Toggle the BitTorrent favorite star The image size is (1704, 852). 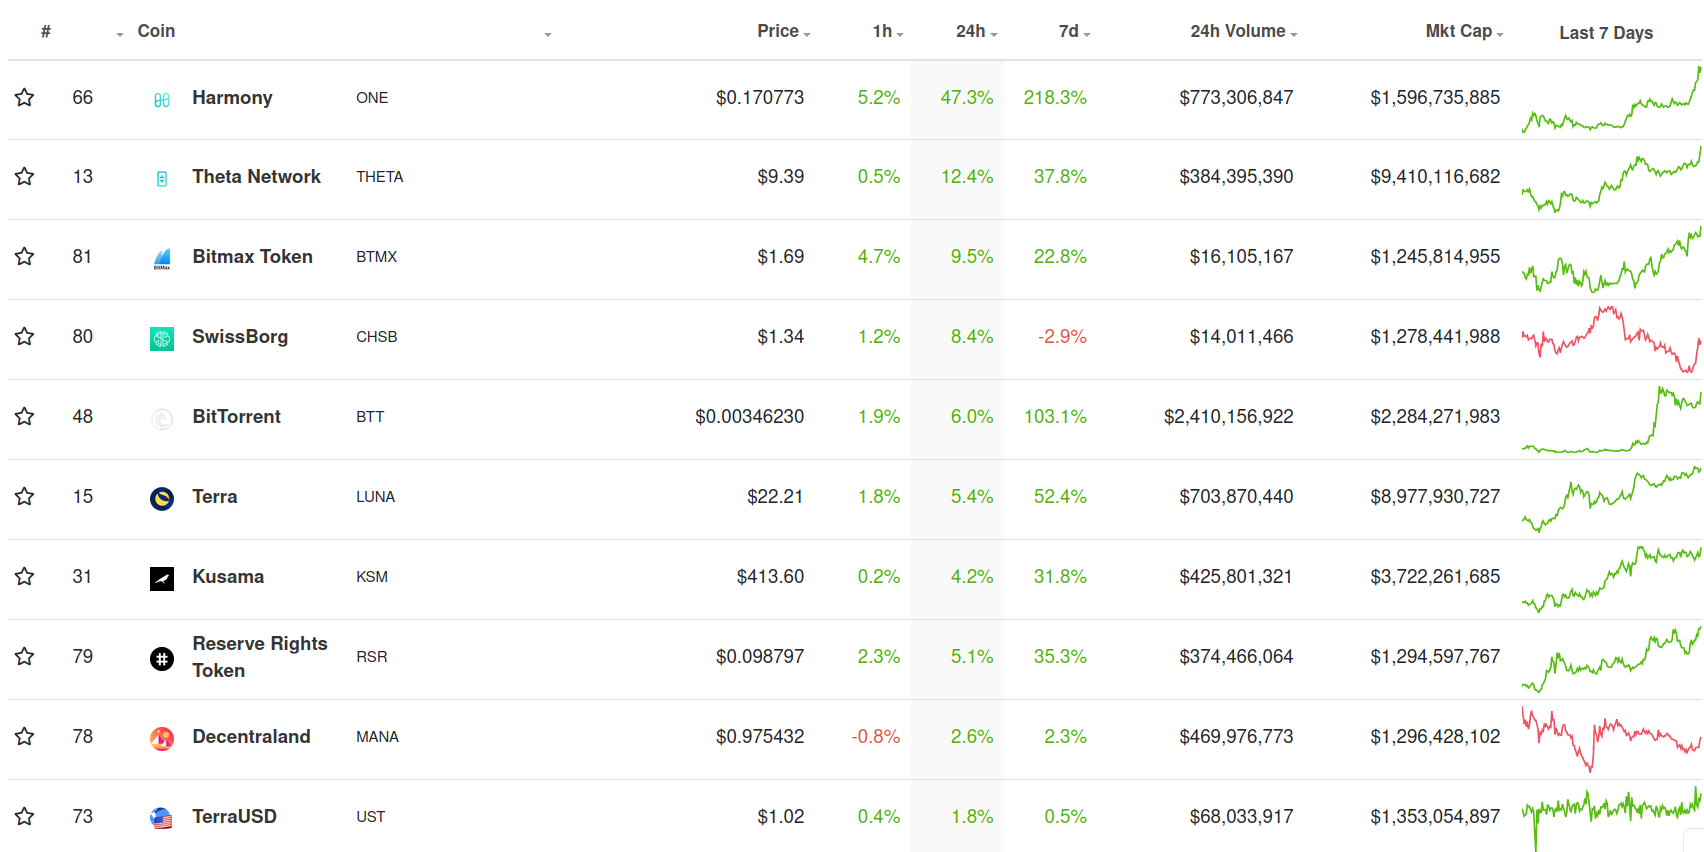[25, 416]
